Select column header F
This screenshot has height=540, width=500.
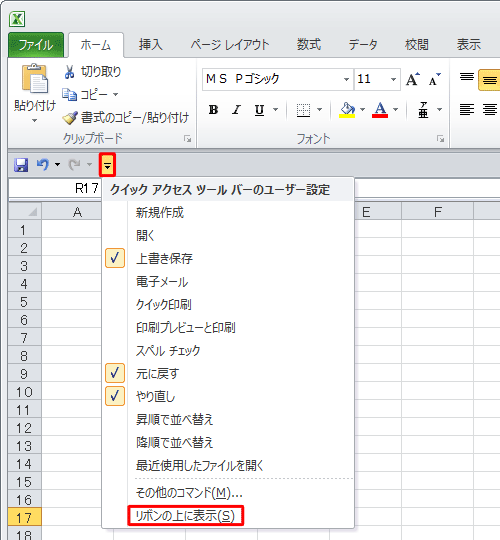click(x=437, y=211)
